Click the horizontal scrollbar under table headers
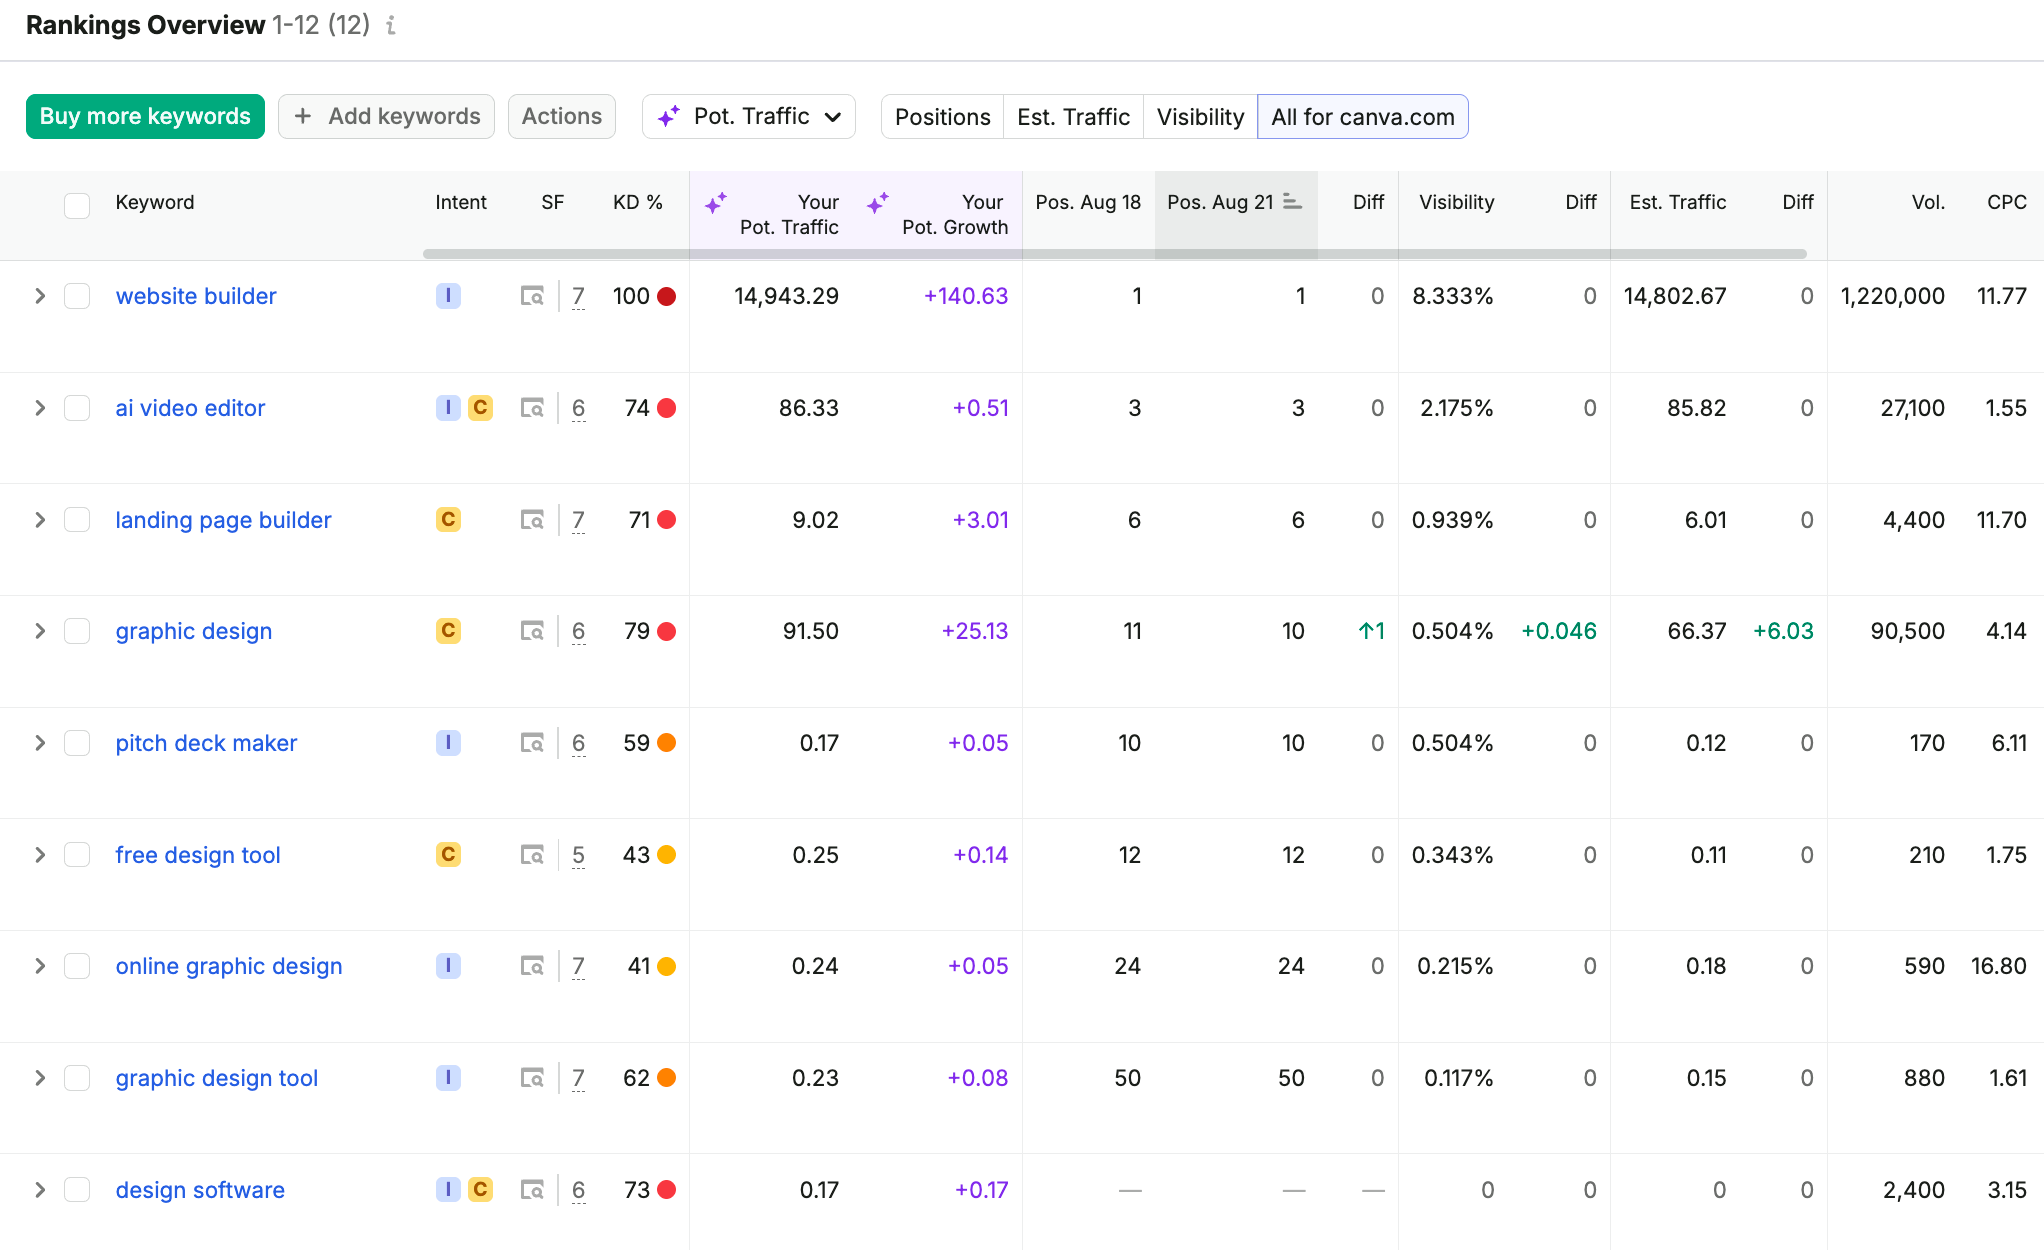 tap(1114, 254)
